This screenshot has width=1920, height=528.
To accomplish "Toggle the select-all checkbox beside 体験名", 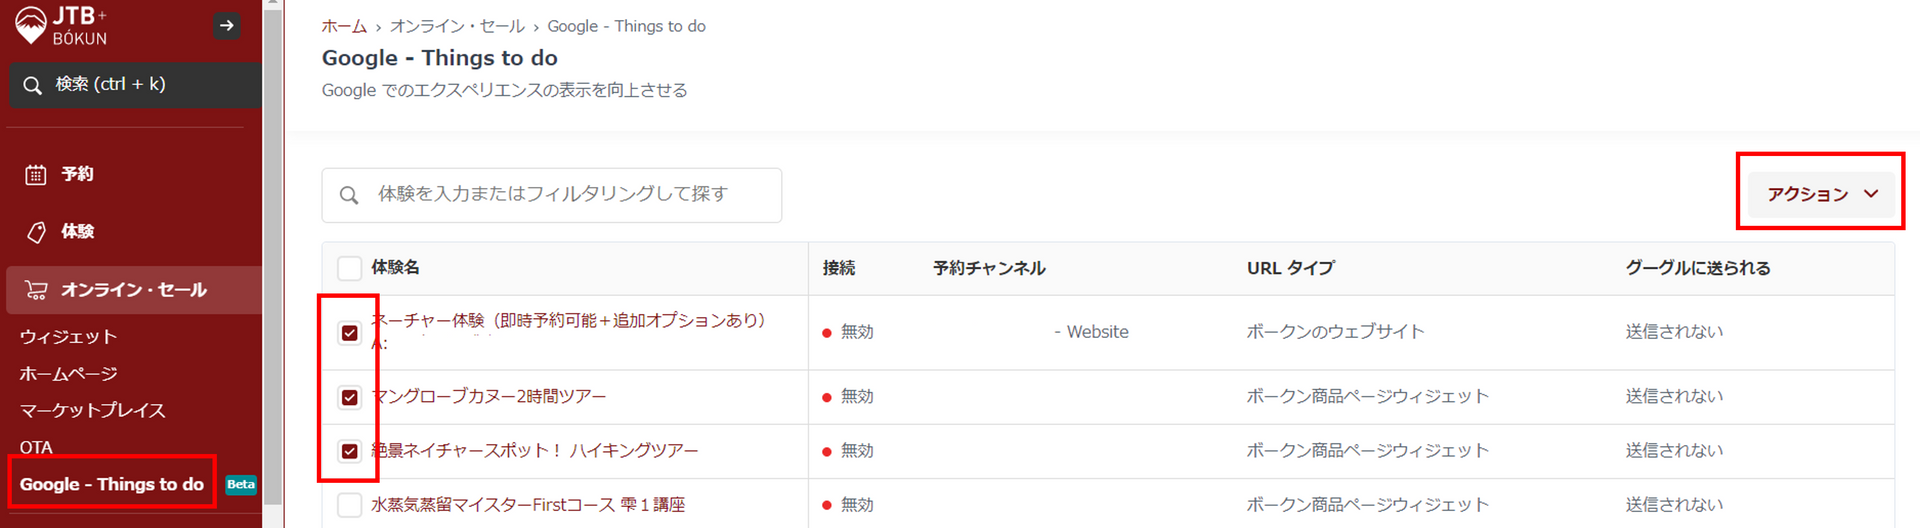I will [x=349, y=268].
